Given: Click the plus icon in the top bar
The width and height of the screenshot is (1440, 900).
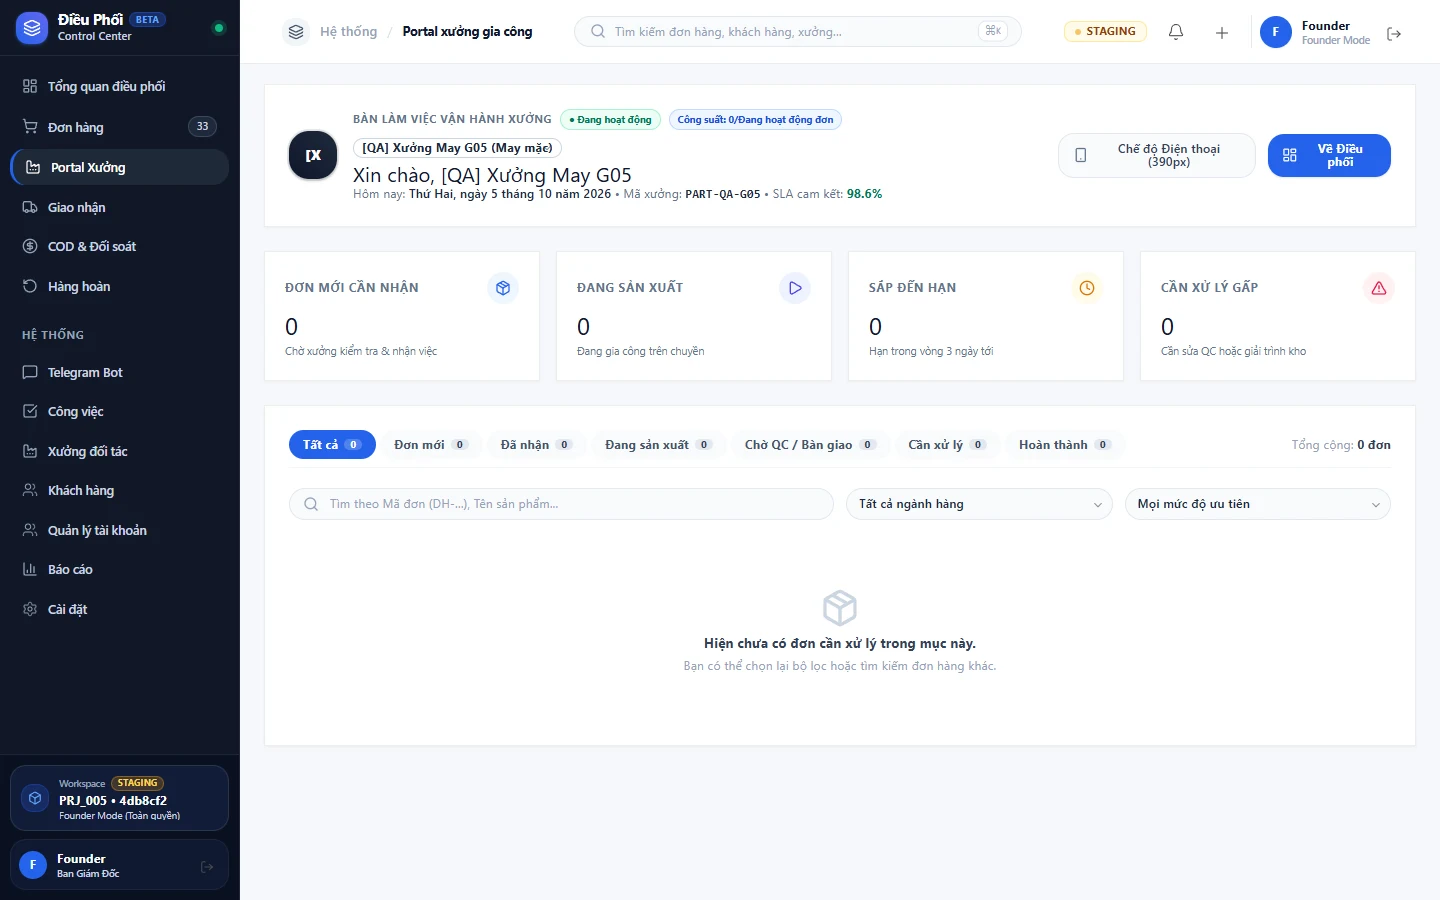Looking at the screenshot, I should [1222, 32].
